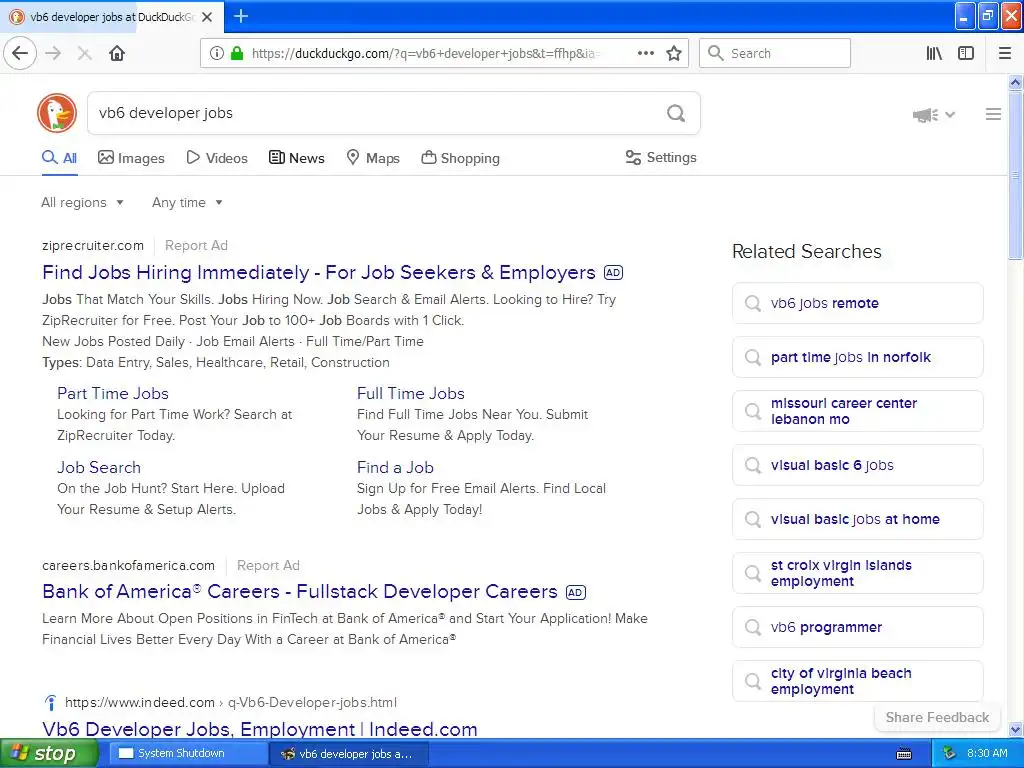This screenshot has height=768, width=1024.
Task: Click the indeed.com result URL text
Action: click(231, 703)
